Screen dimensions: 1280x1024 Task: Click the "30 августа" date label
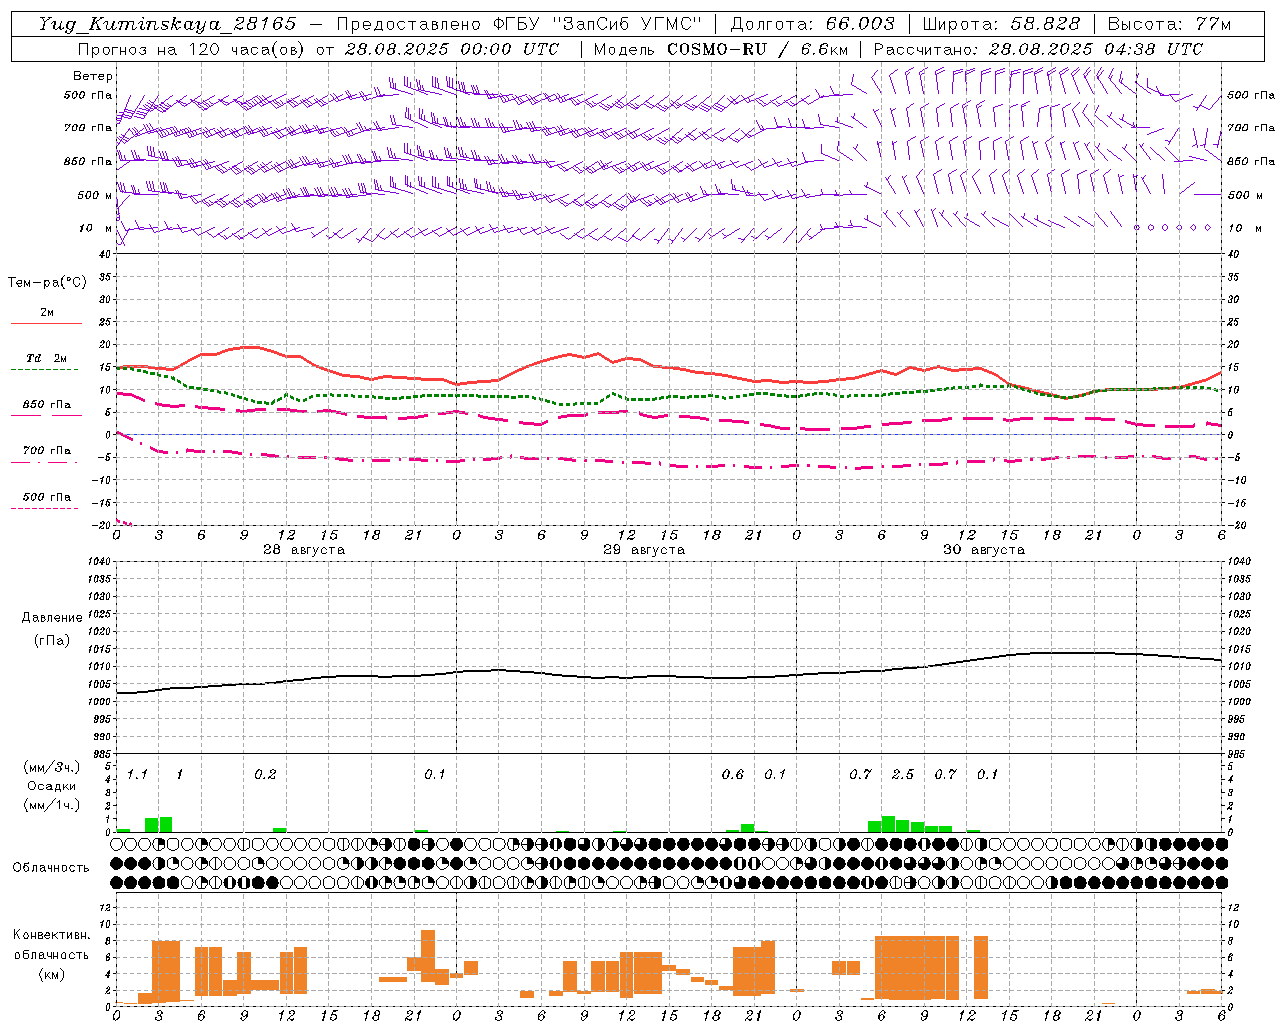point(983,550)
